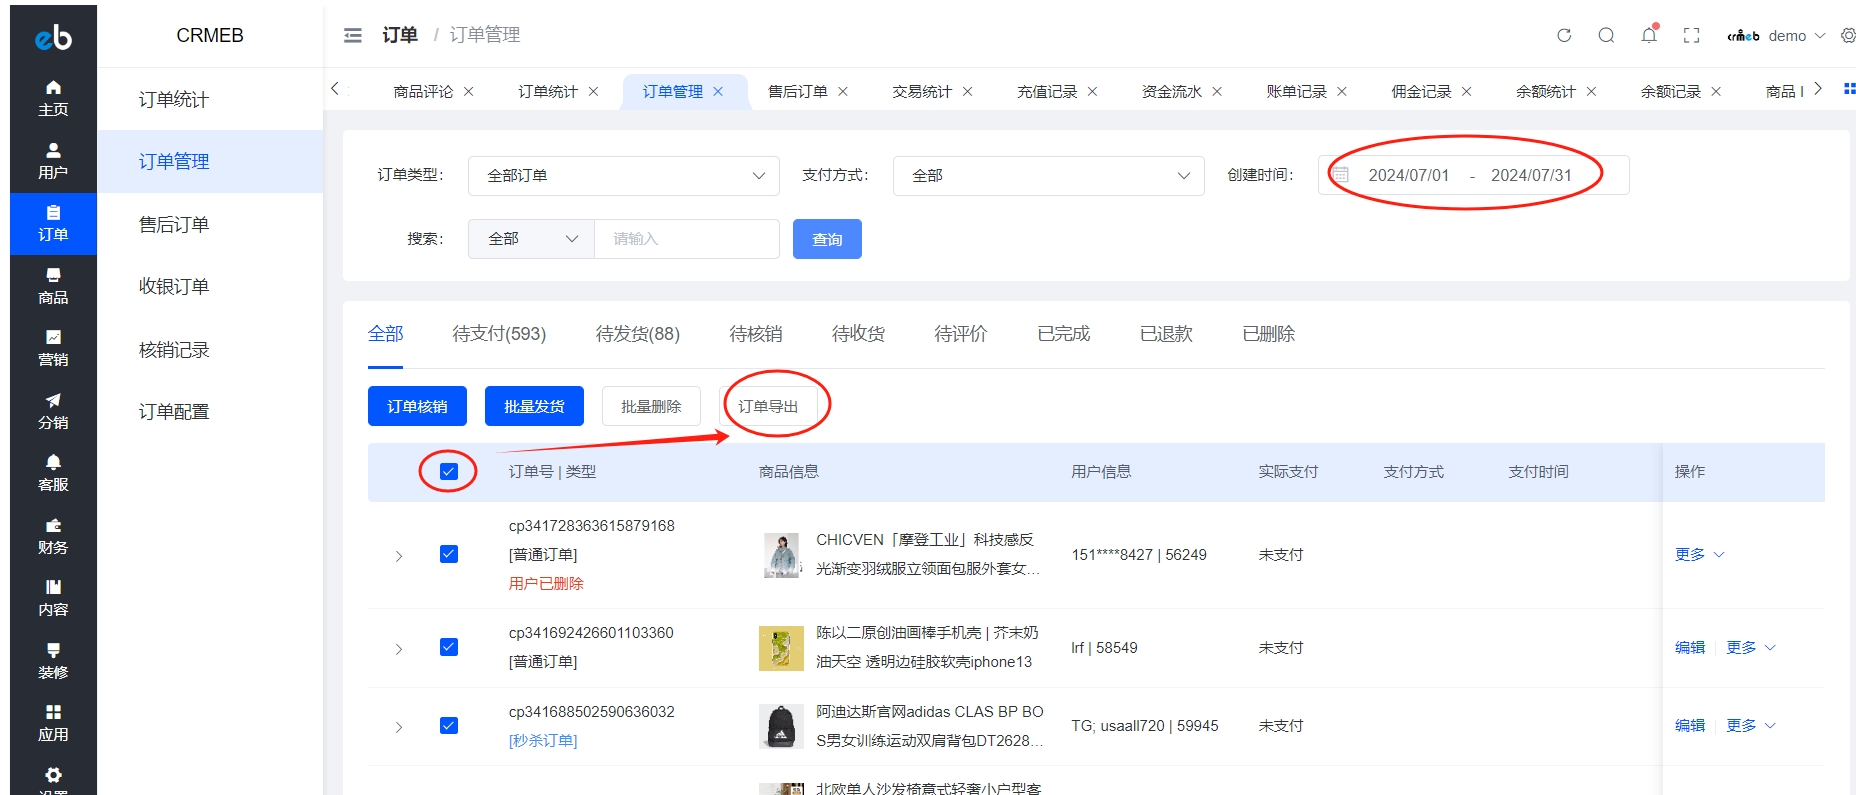Viewport: 1856px width, 795px height.
Task: Click 编辑 for adidas order
Action: tap(1690, 725)
